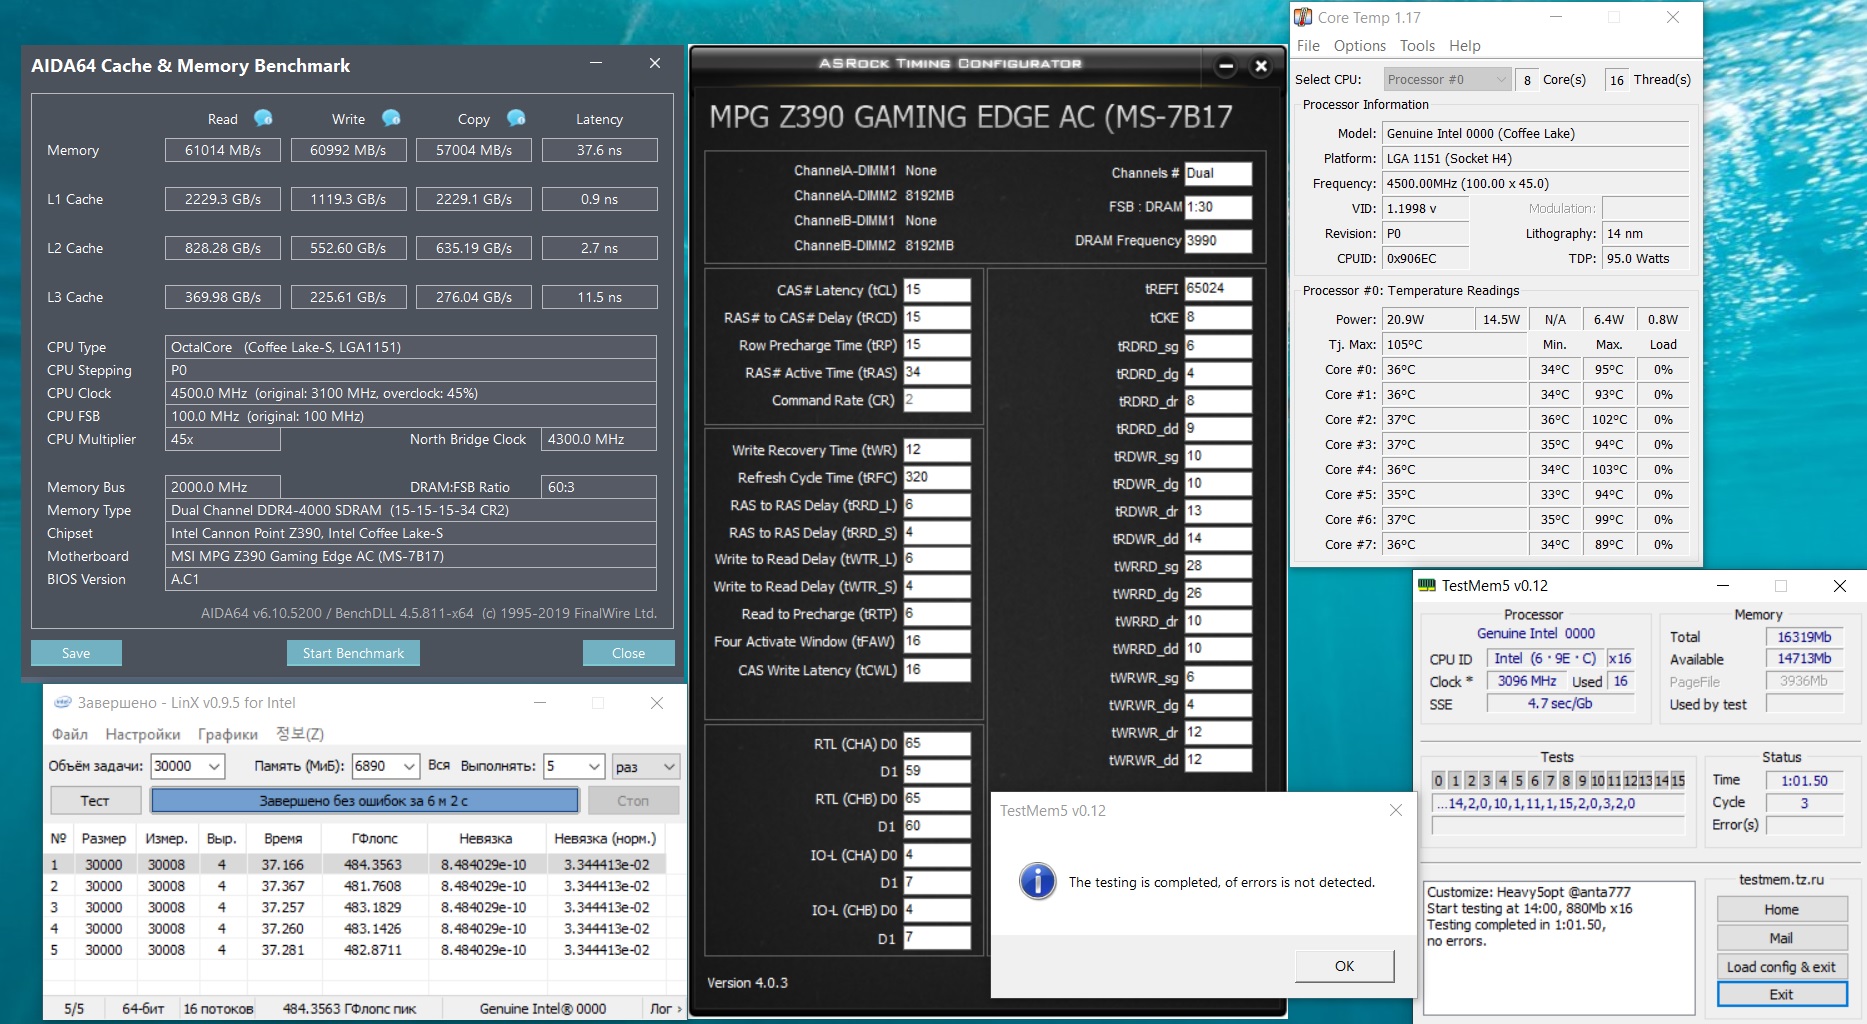Screen dimensions: 1867x1024
Task: Click the LinX completed progress bar
Action: click(364, 800)
